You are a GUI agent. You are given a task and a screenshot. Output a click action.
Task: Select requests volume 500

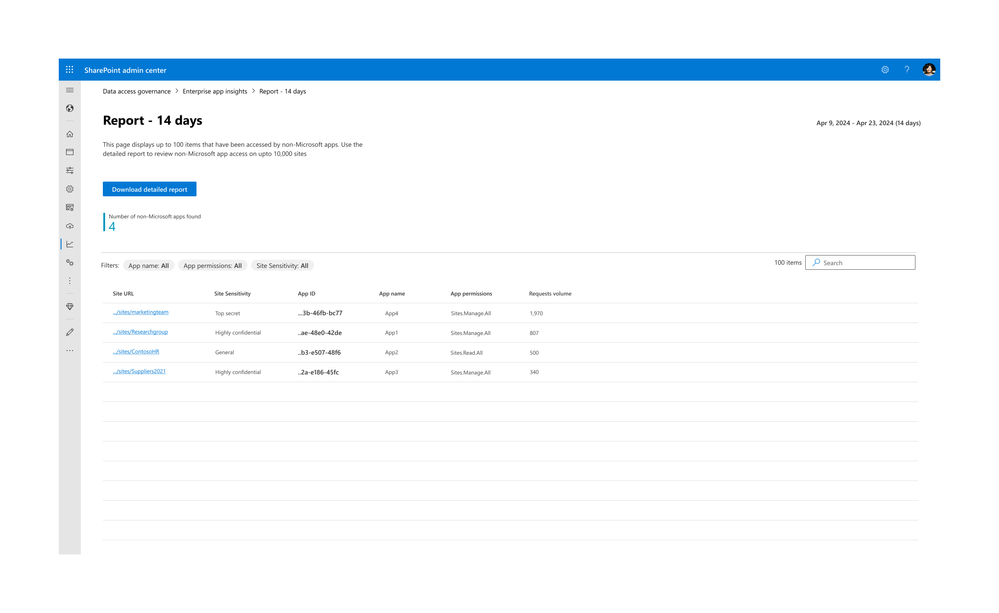point(534,352)
